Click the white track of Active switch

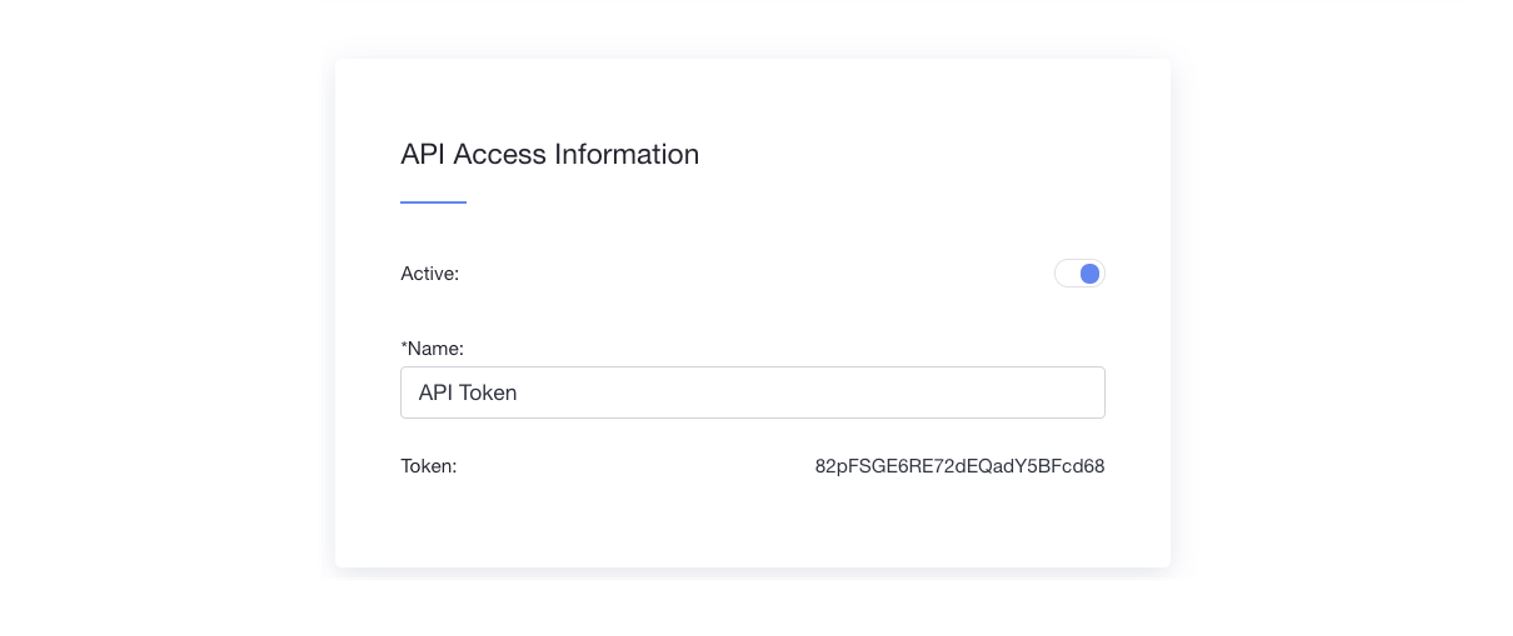pos(1066,273)
